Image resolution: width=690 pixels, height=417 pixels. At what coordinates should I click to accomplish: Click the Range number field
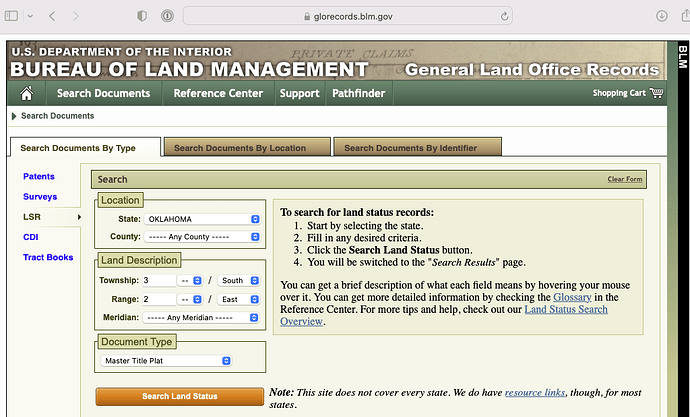click(159, 299)
